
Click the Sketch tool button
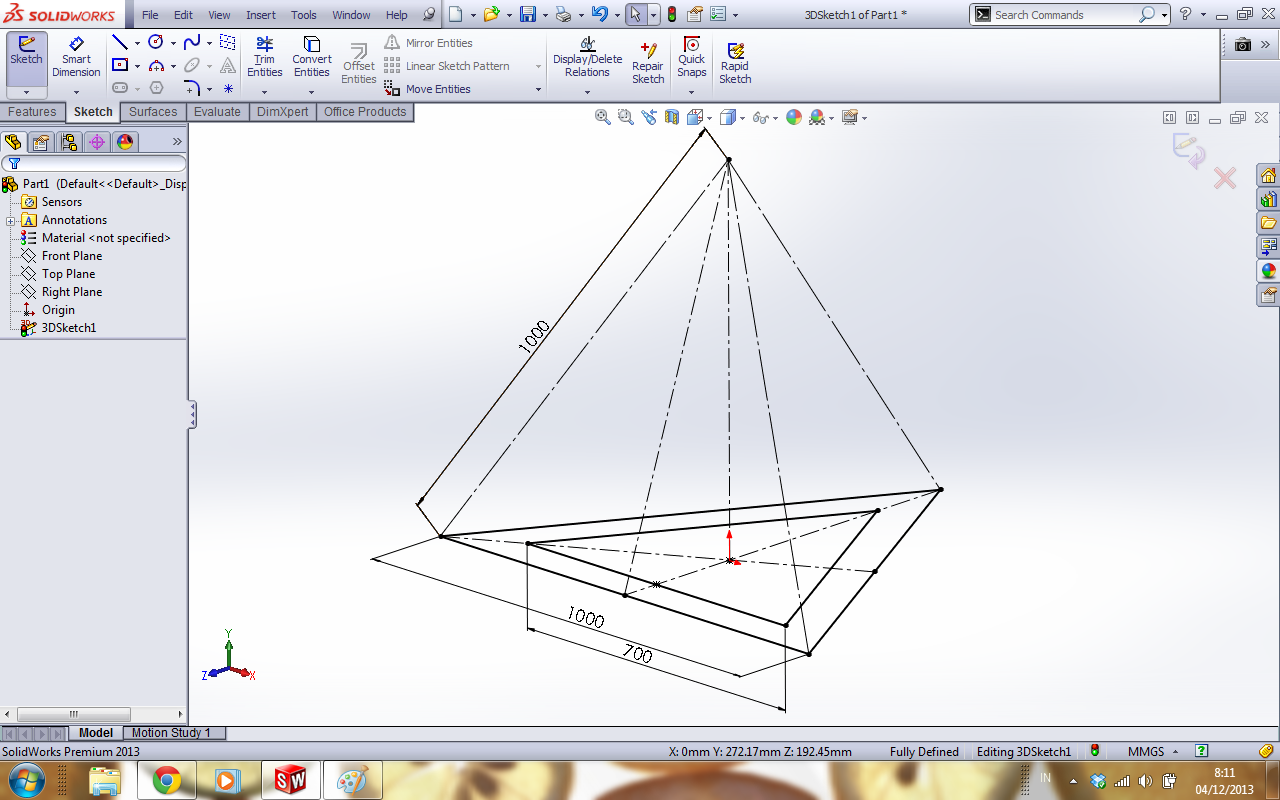26,58
